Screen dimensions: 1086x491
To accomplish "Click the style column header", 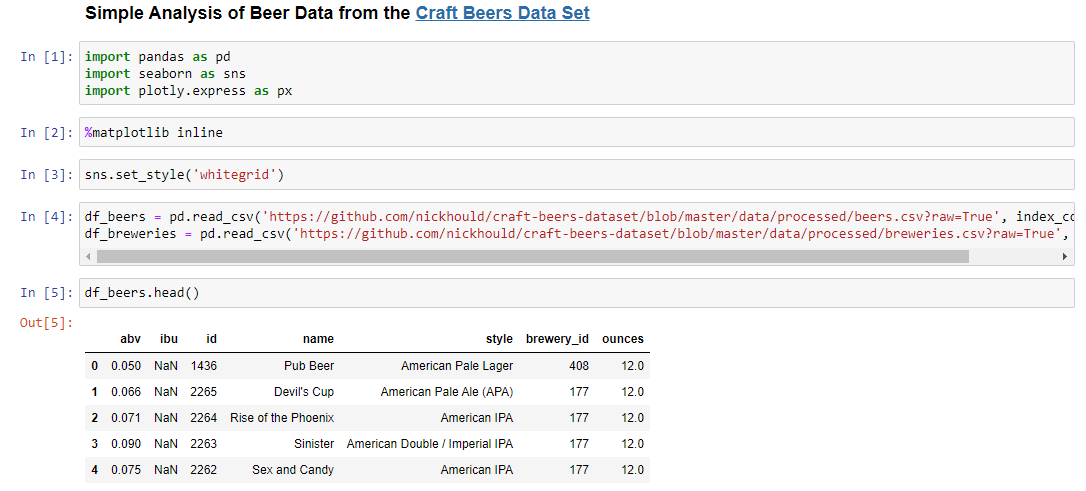I will (x=499, y=339).
